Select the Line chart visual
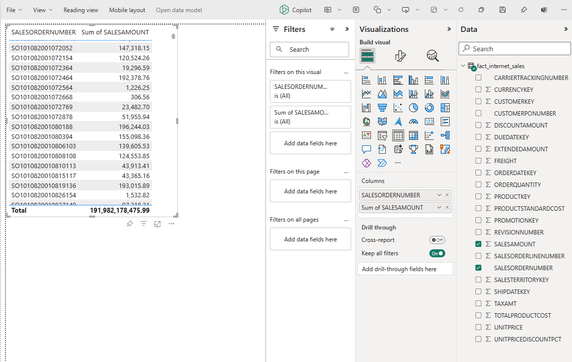Screen dimensions: 572x362 point(366,94)
